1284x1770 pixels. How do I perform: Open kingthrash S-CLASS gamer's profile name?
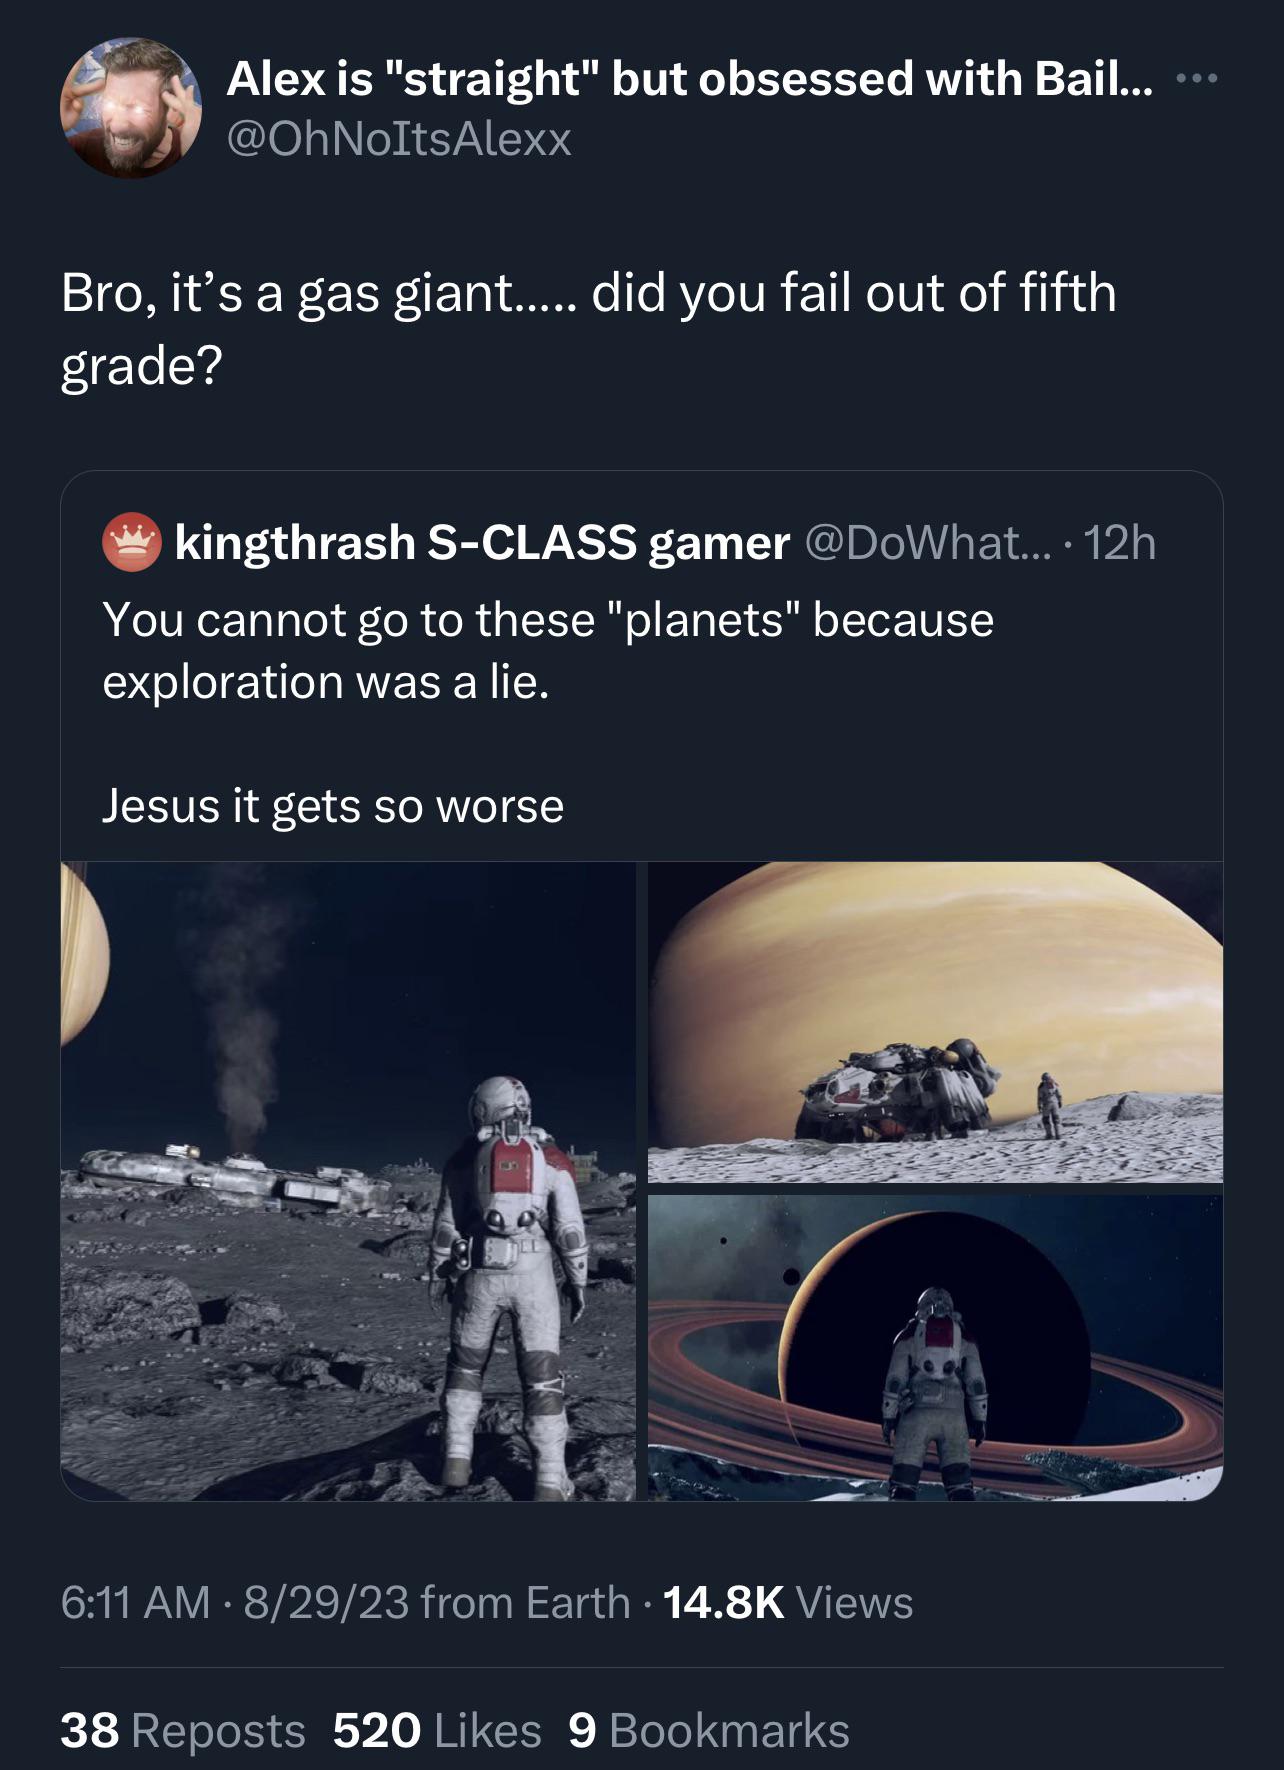coord(482,543)
